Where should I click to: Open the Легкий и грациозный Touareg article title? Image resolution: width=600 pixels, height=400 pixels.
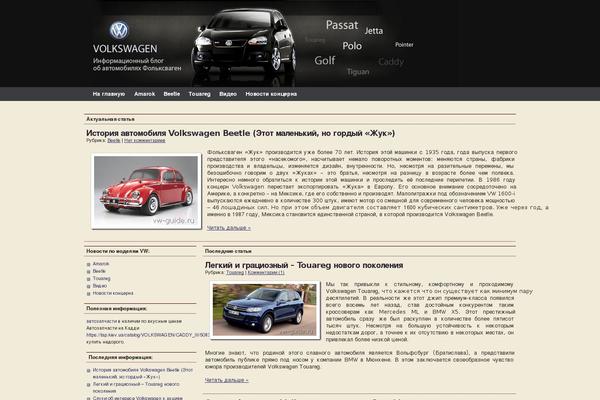tap(304, 265)
